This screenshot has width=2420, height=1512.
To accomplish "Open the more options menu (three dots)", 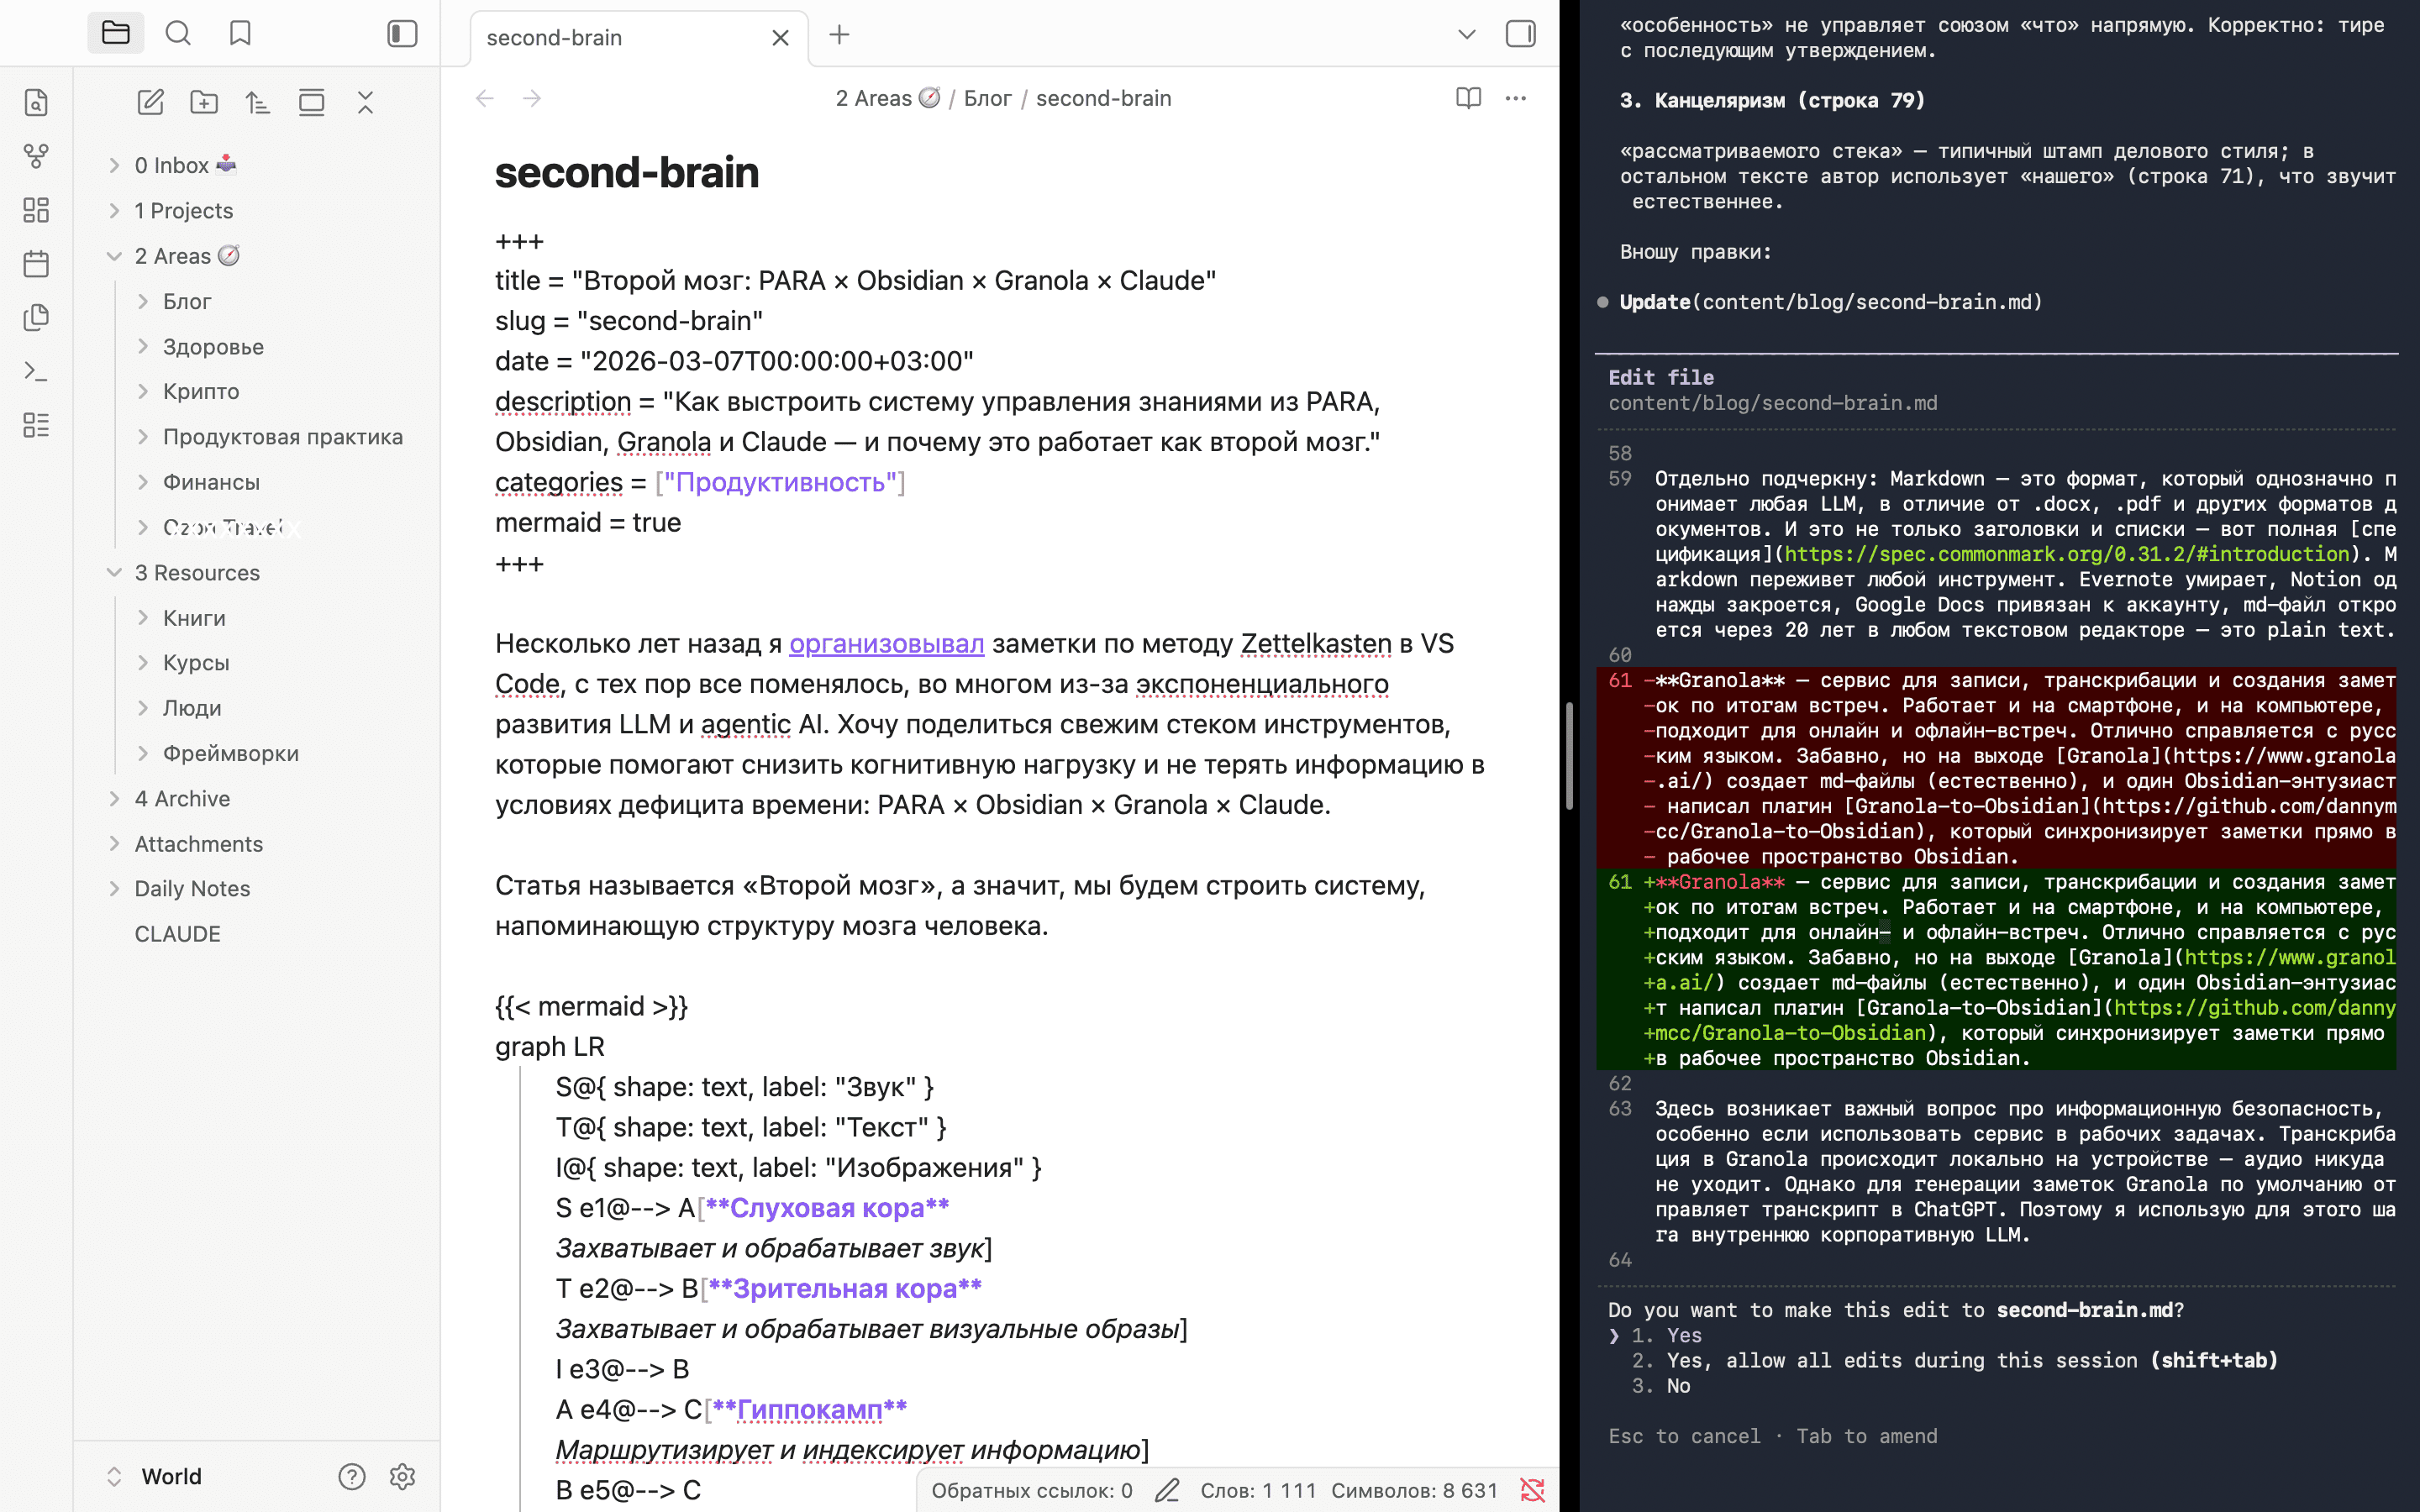I will [x=1515, y=98].
